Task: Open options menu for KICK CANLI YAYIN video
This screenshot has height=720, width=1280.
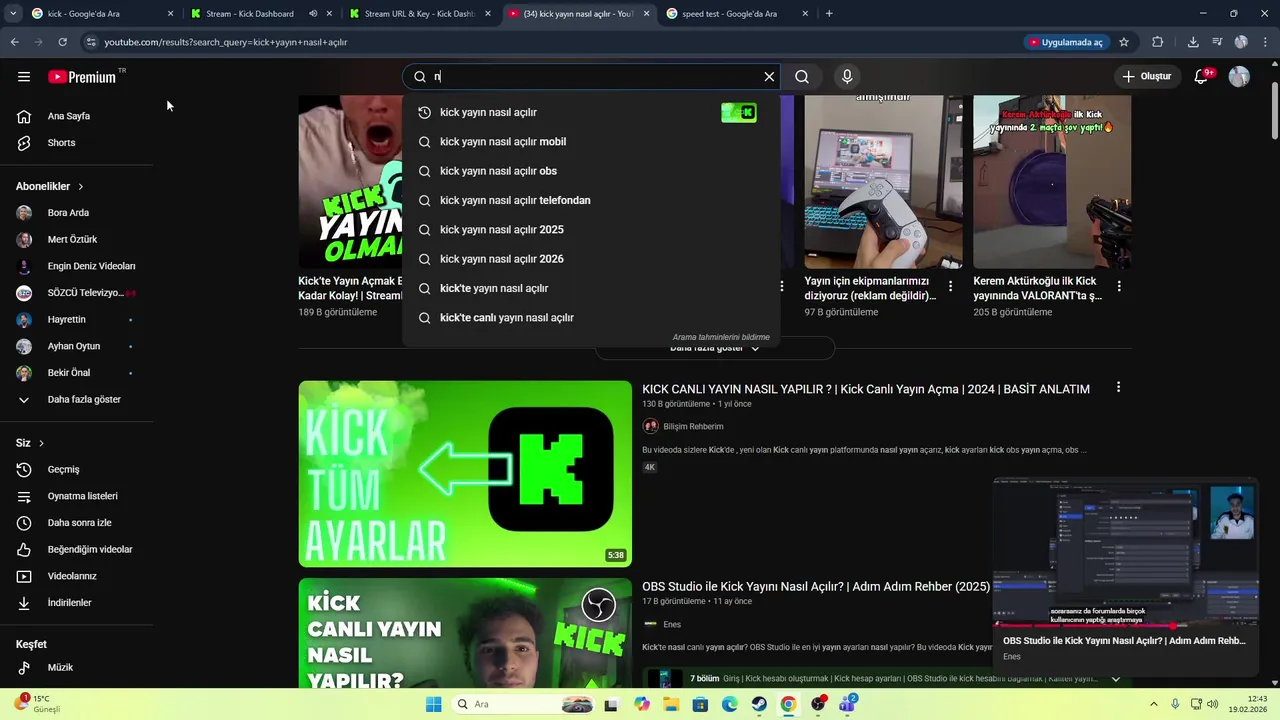Action: (x=1118, y=387)
